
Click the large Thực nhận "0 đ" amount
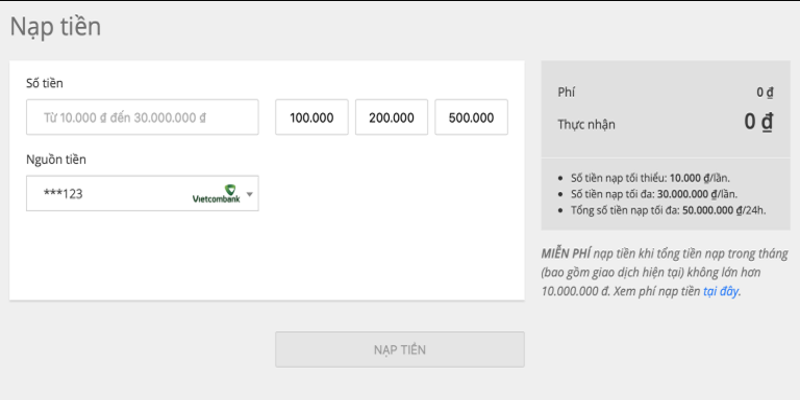(758, 123)
